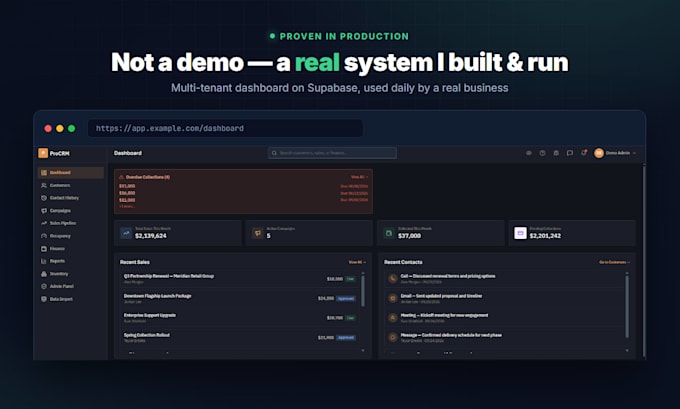Click the Finance sidebar icon
This screenshot has width=680, height=409.
(44, 249)
